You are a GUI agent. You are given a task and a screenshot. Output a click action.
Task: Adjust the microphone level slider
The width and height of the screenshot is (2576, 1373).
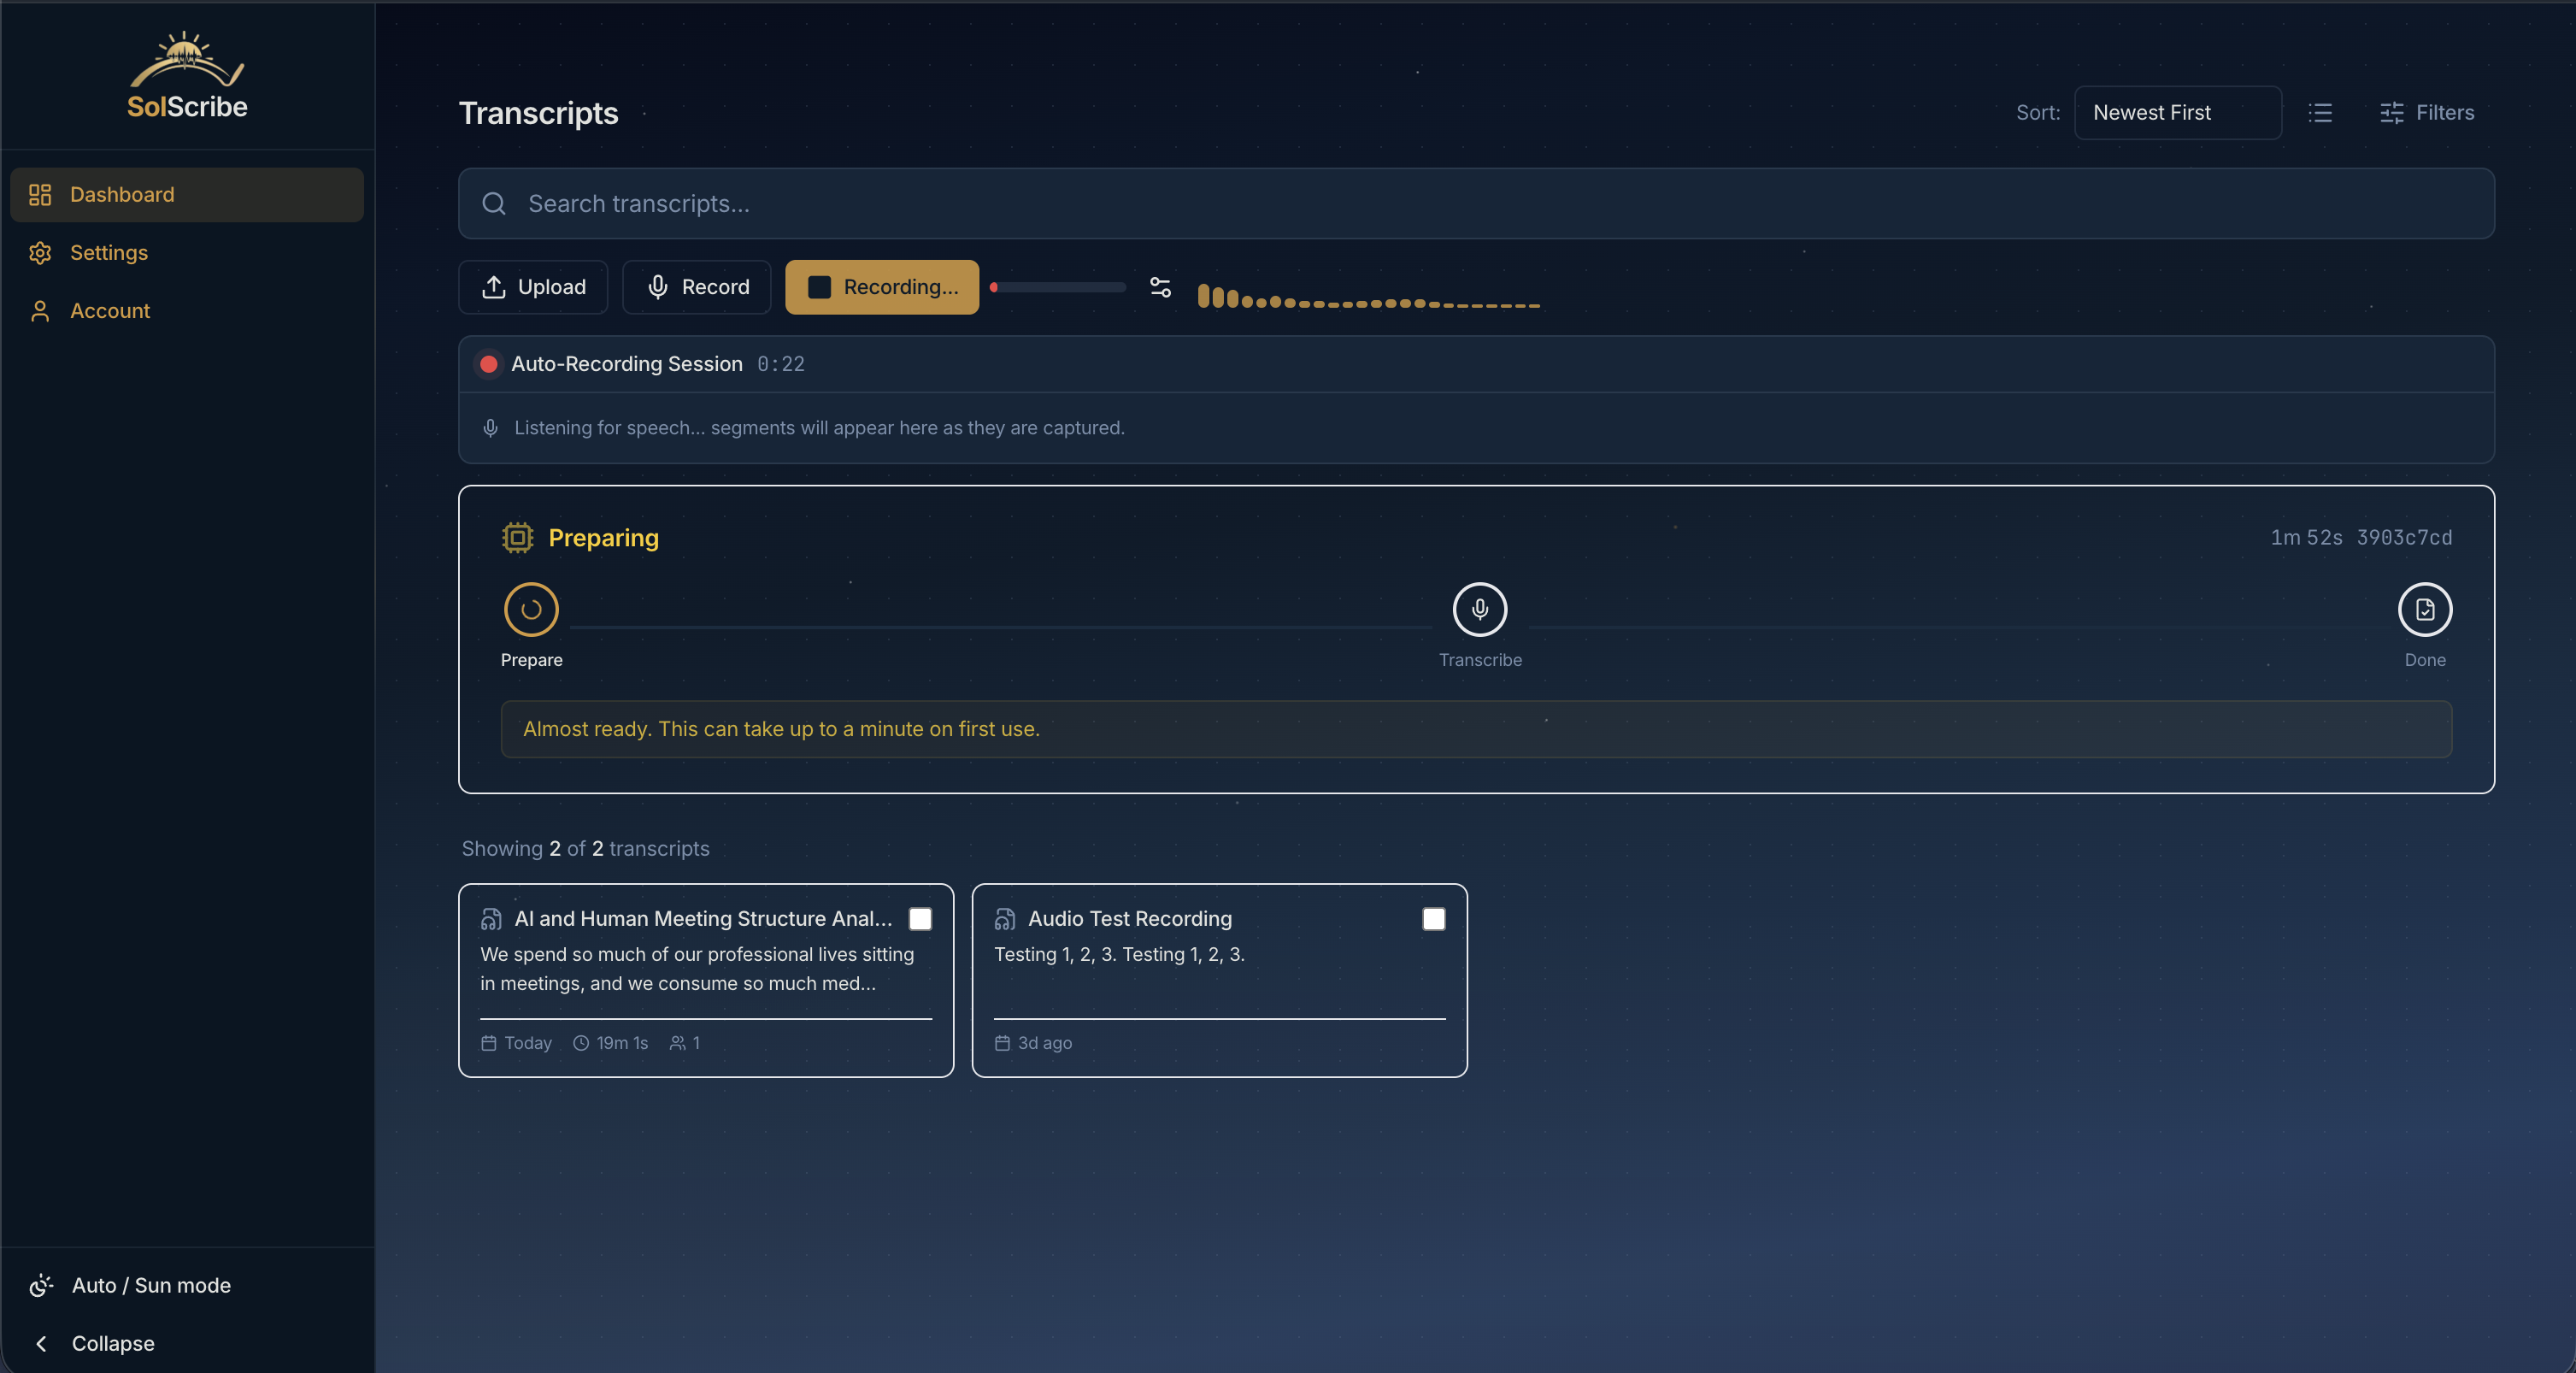(x=1057, y=287)
